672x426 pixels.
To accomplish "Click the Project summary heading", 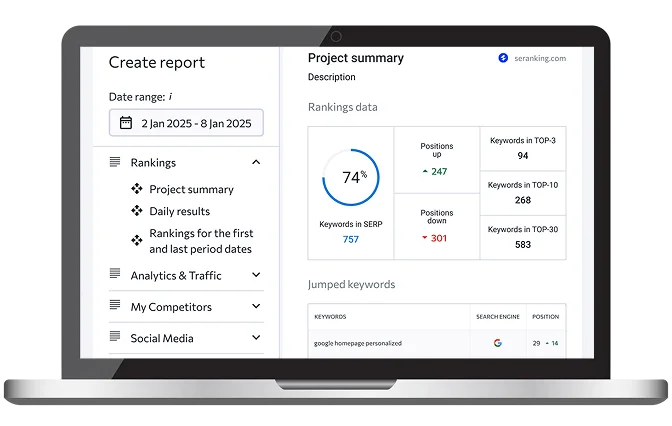I will tap(356, 58).
